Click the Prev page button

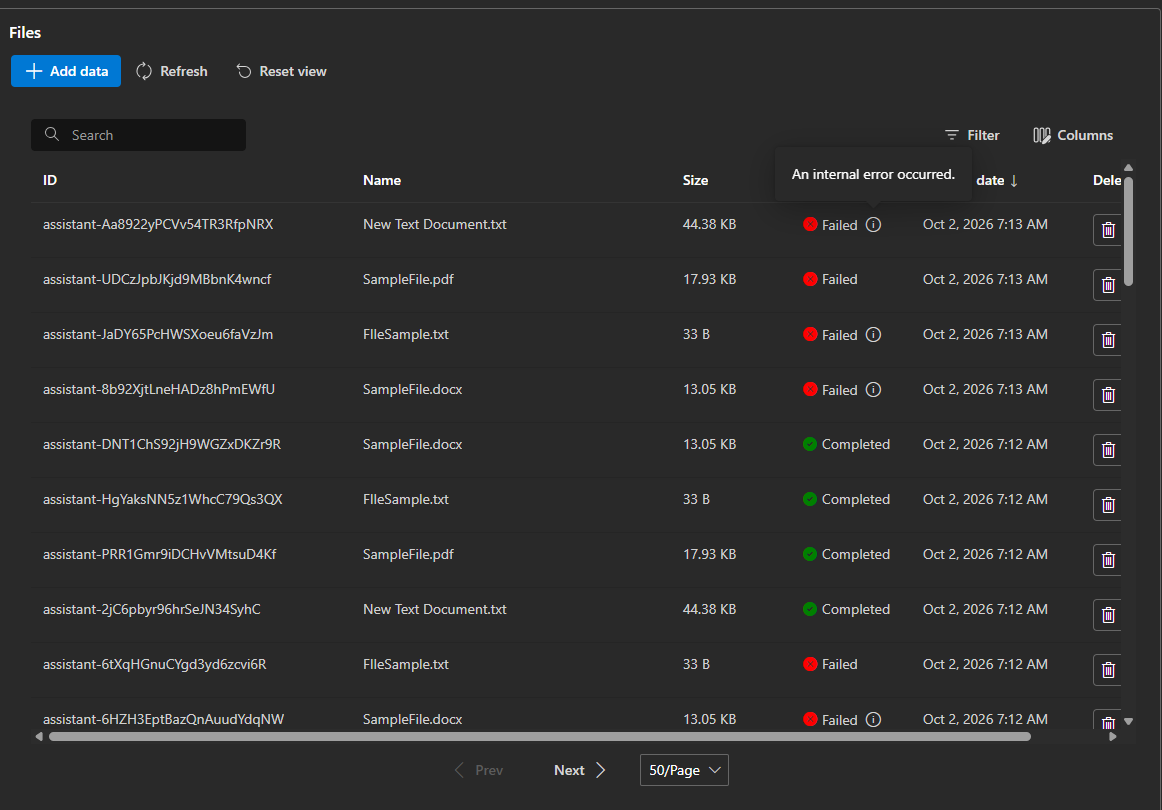click(479, 770)
